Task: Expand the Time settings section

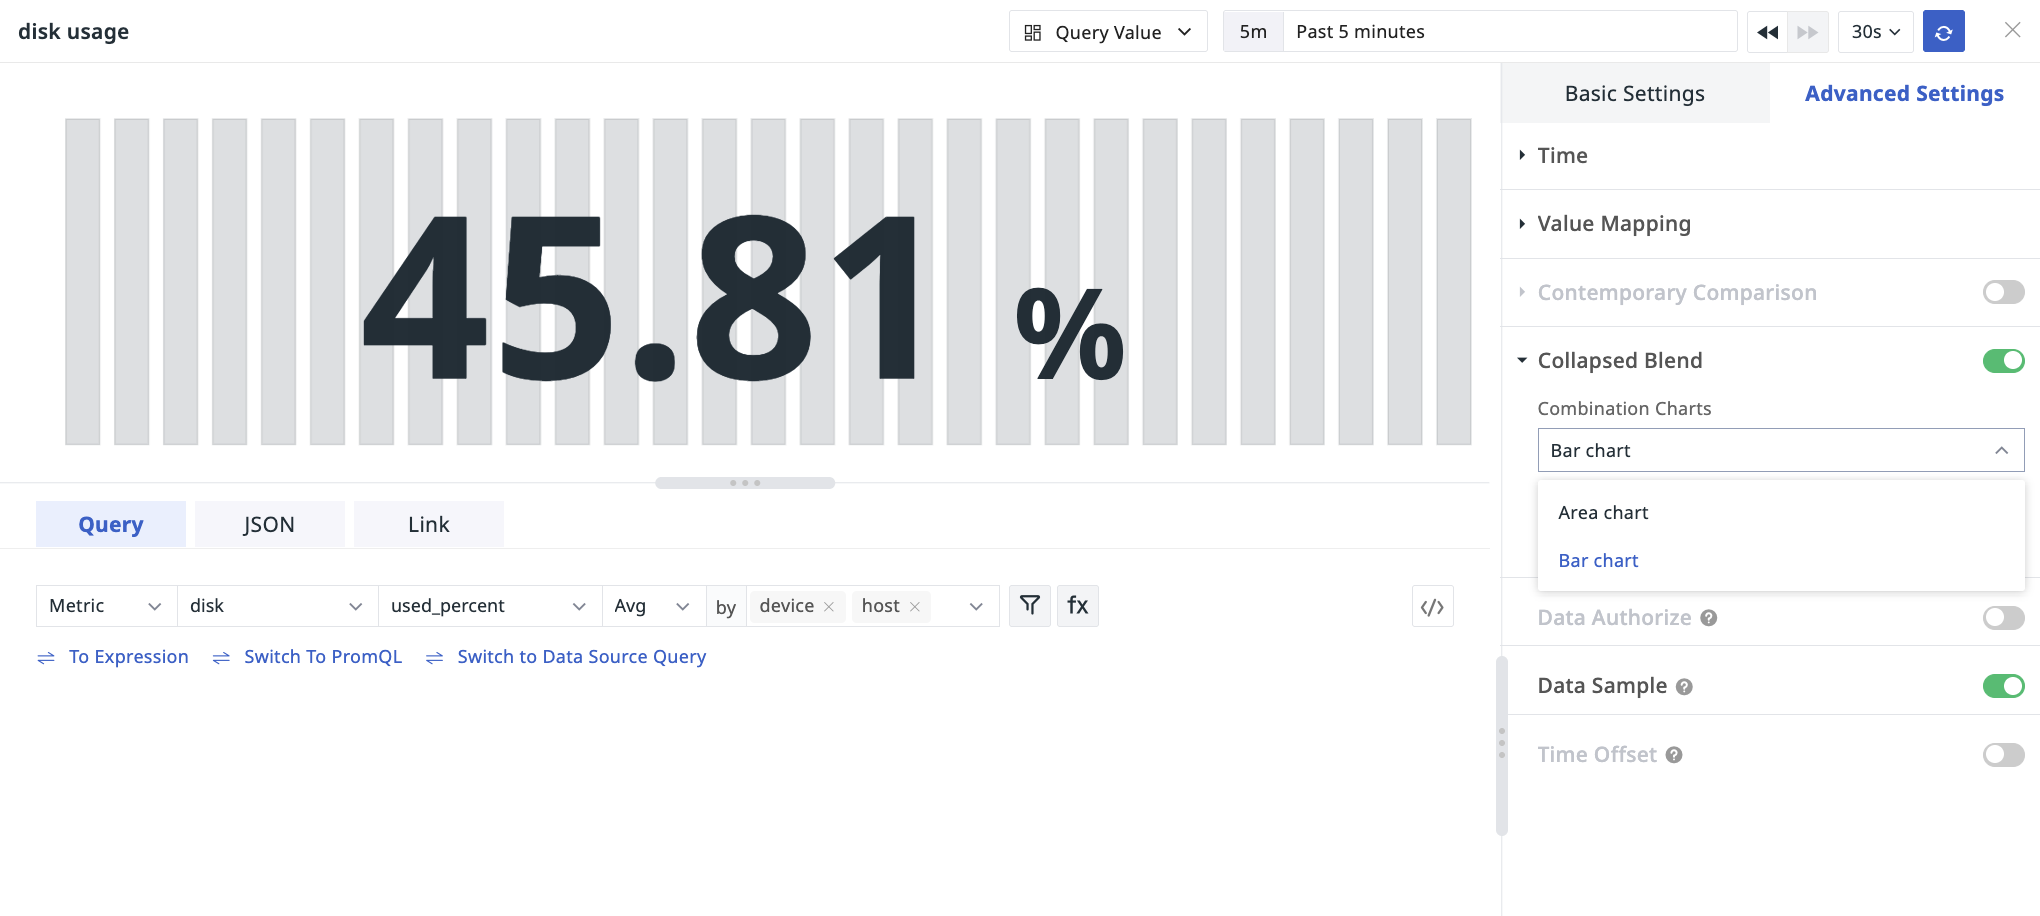Action: pos(1562,156)
